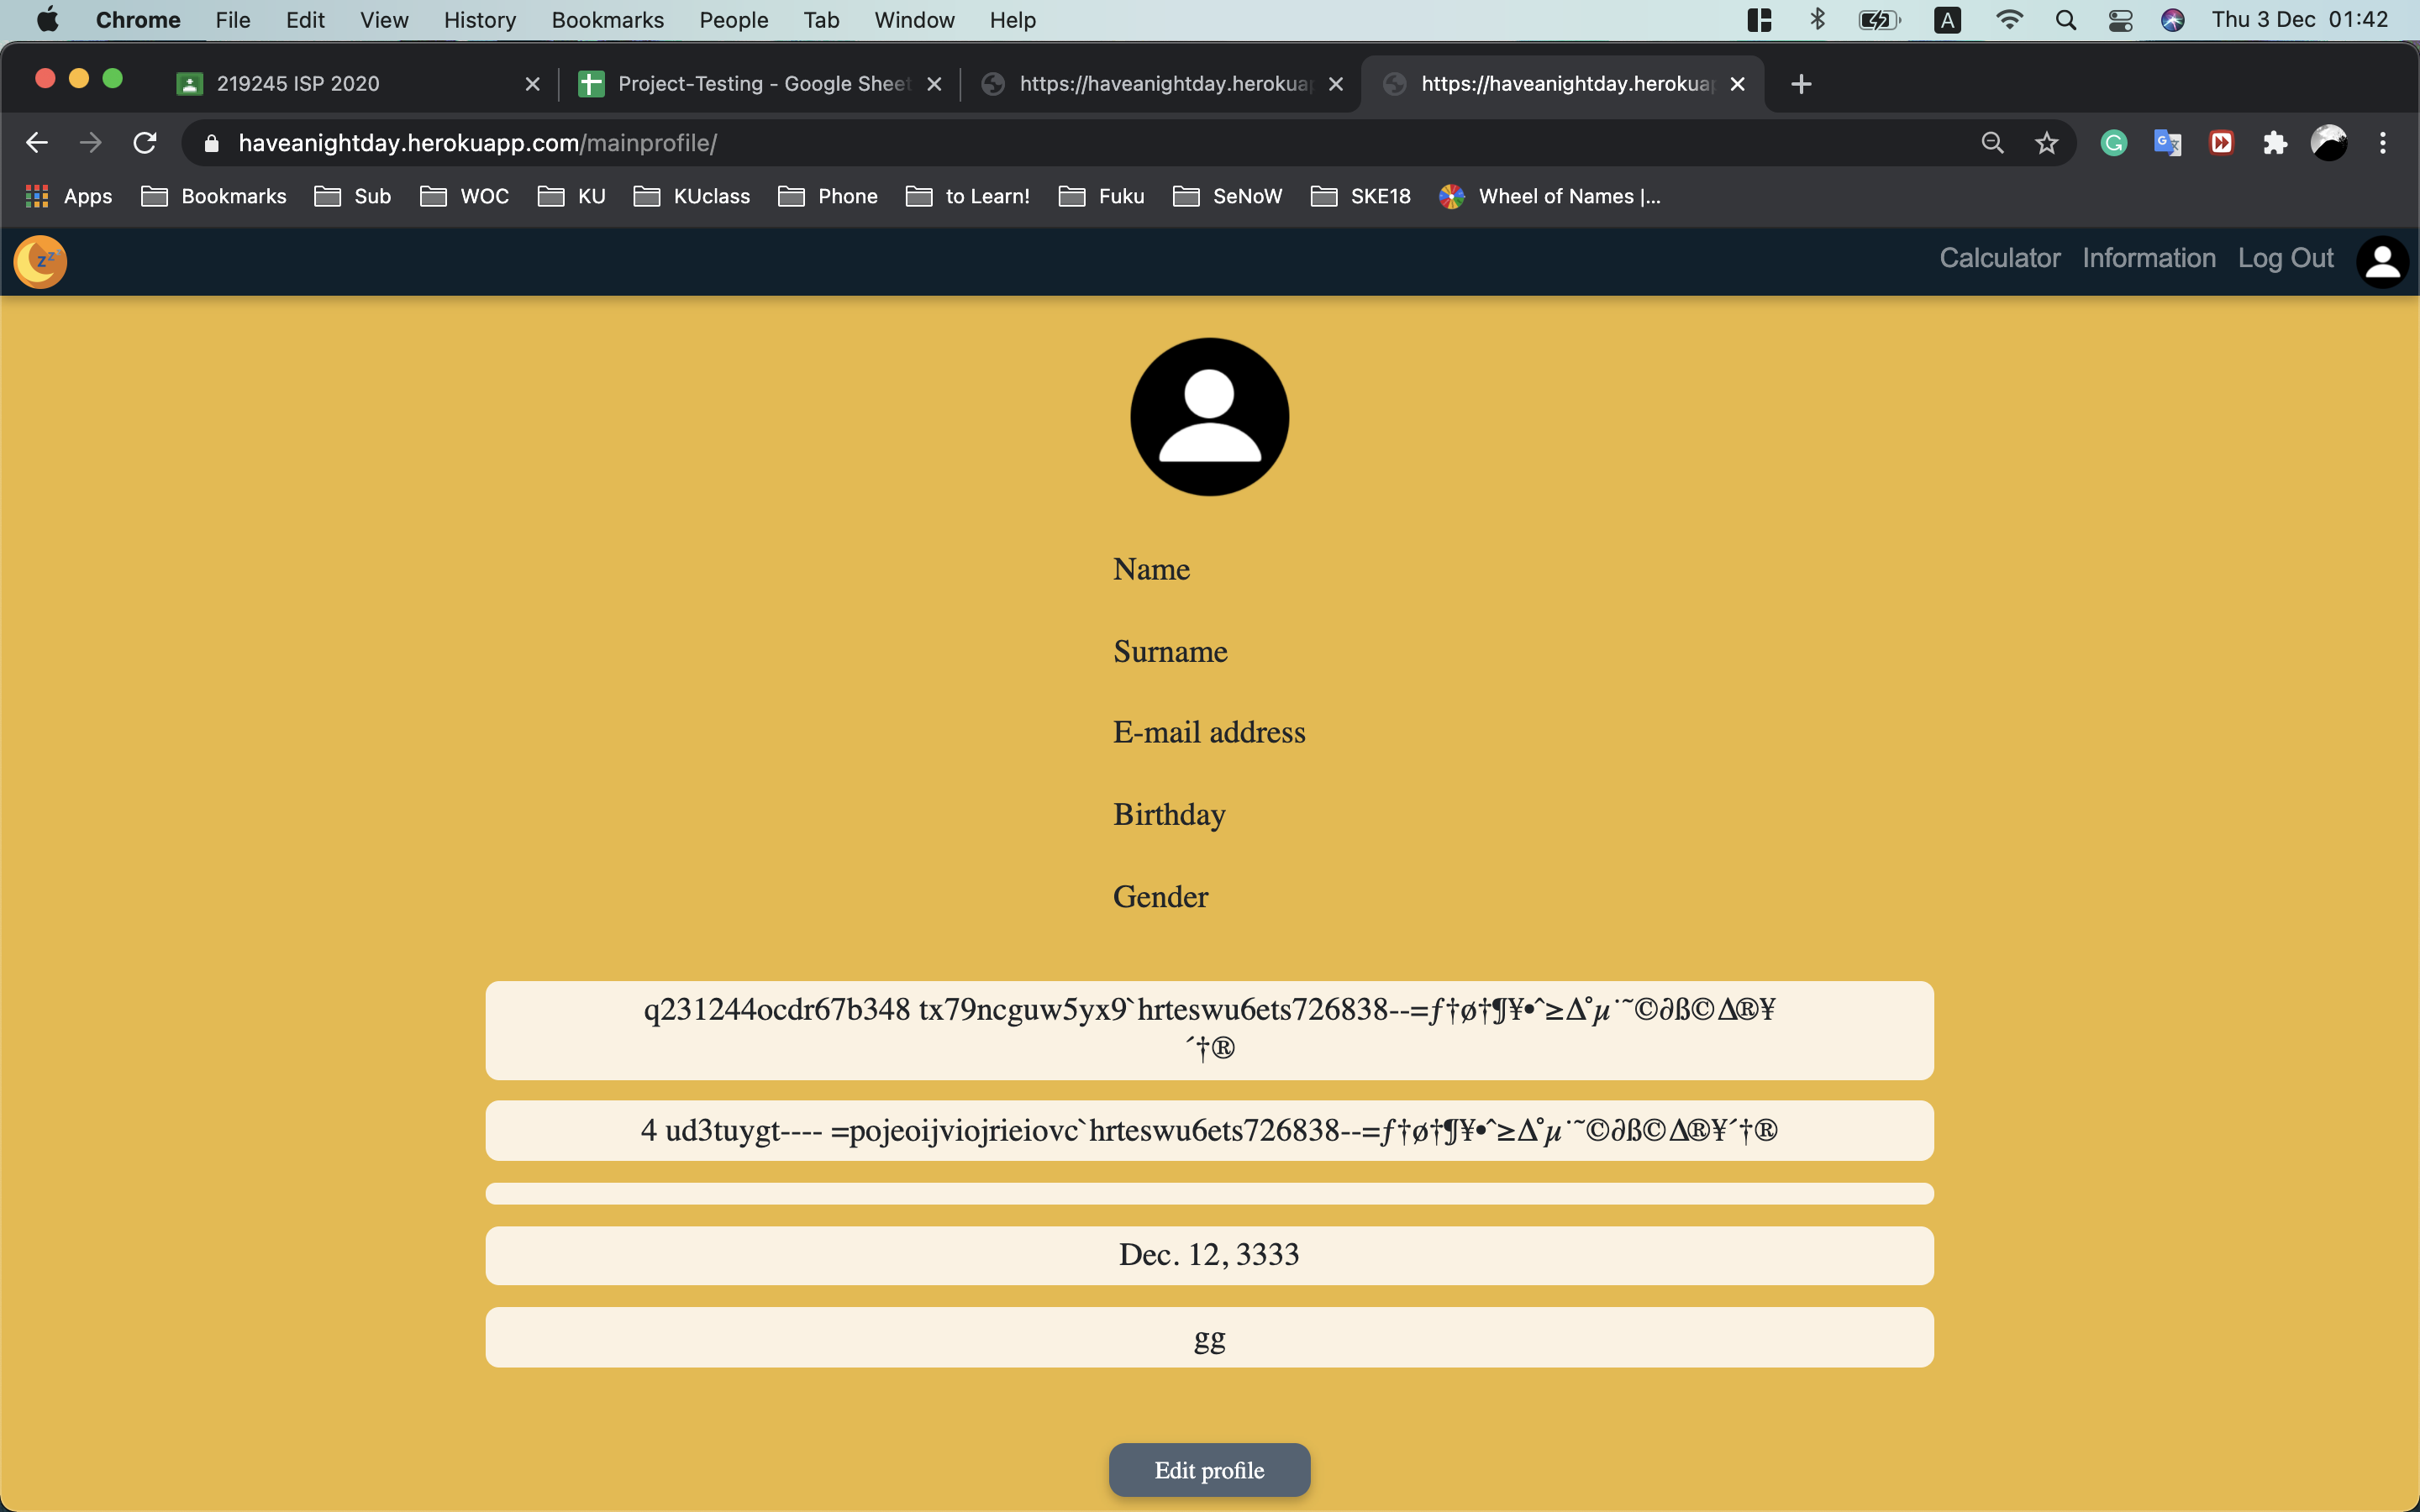The width and height of the screenshot is (2420, 1512).
Task: Click the Log Out link
Action: tap(2284, 258)
